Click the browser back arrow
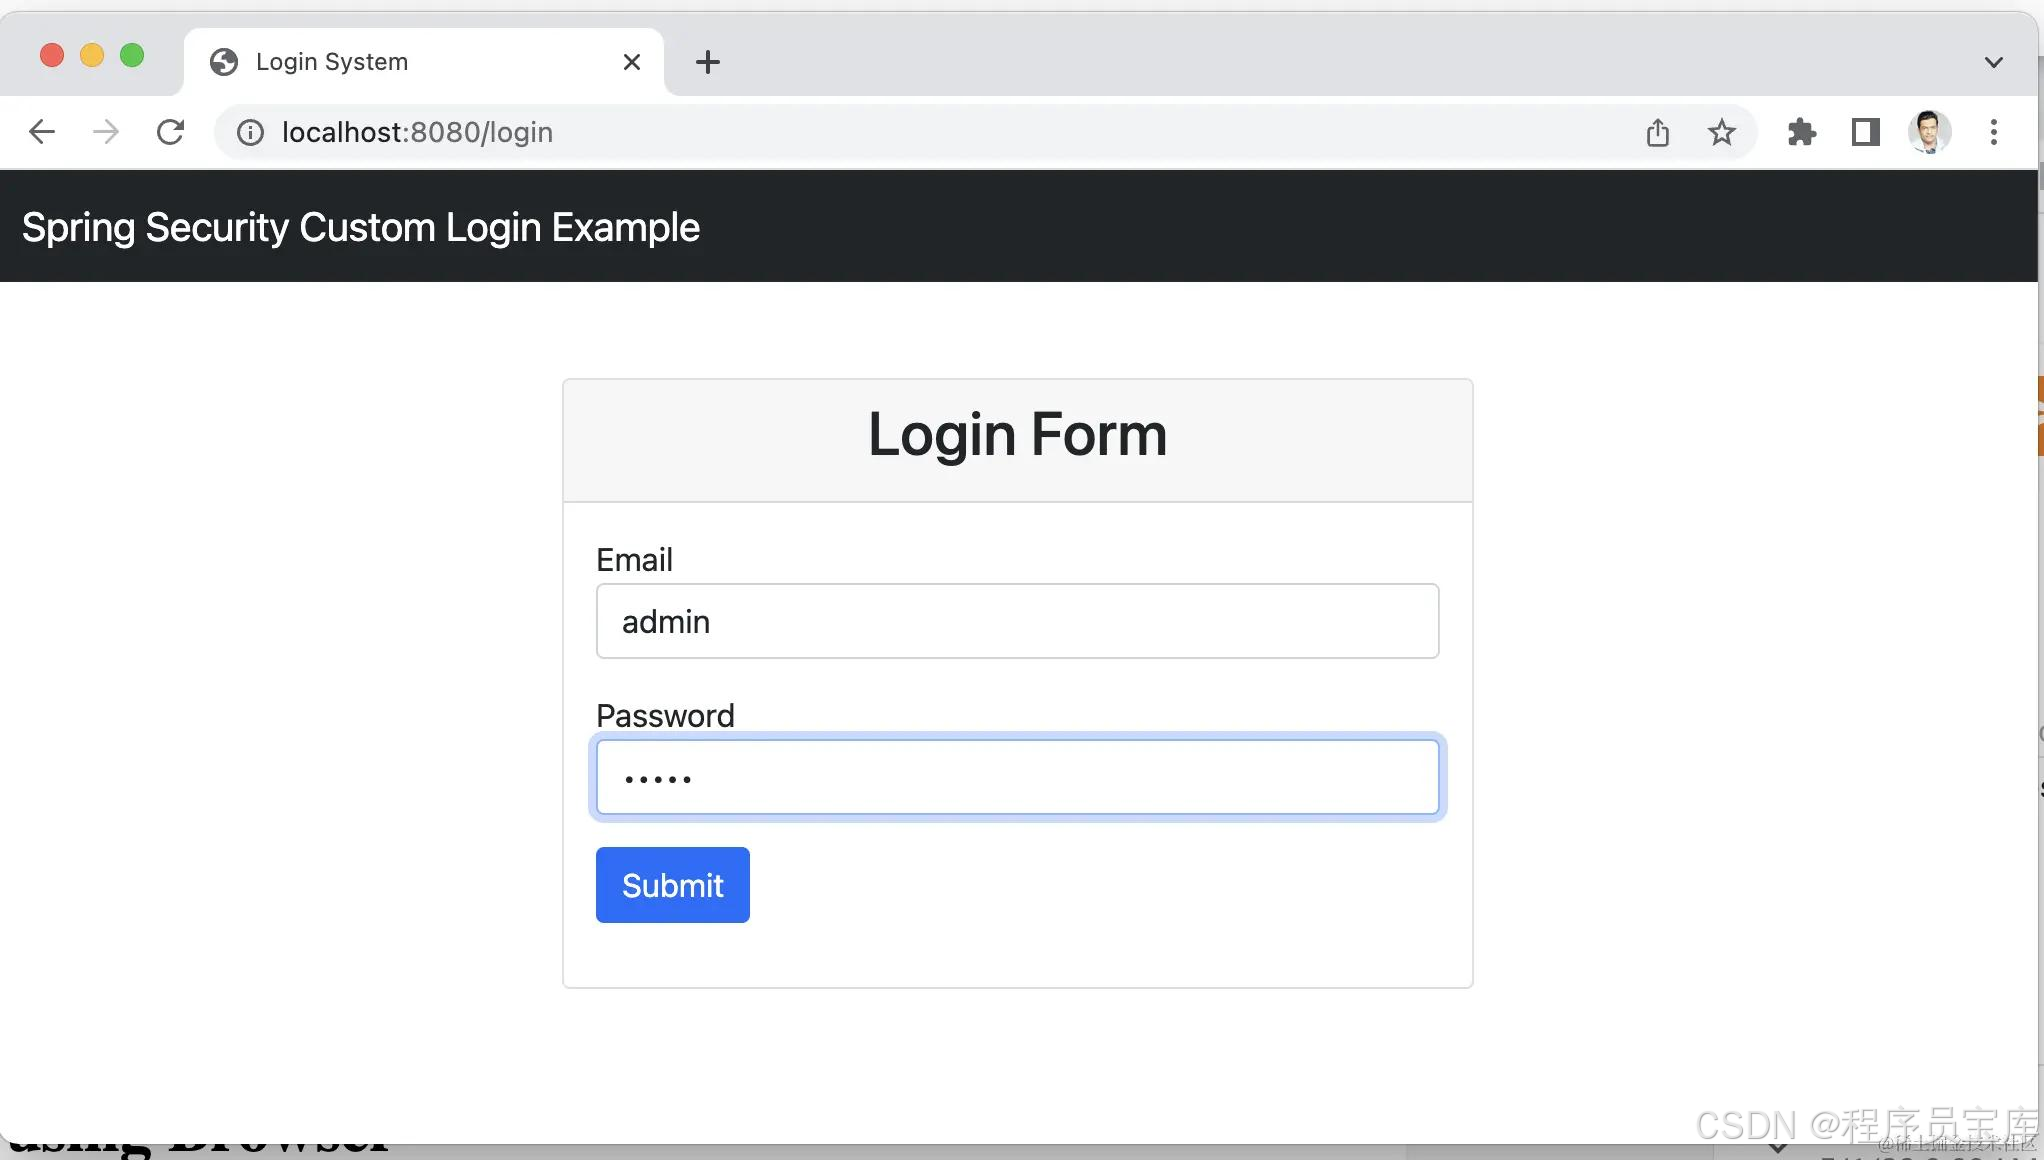The height and width of the screenshot is (1160, 2044). click(41, 131)
